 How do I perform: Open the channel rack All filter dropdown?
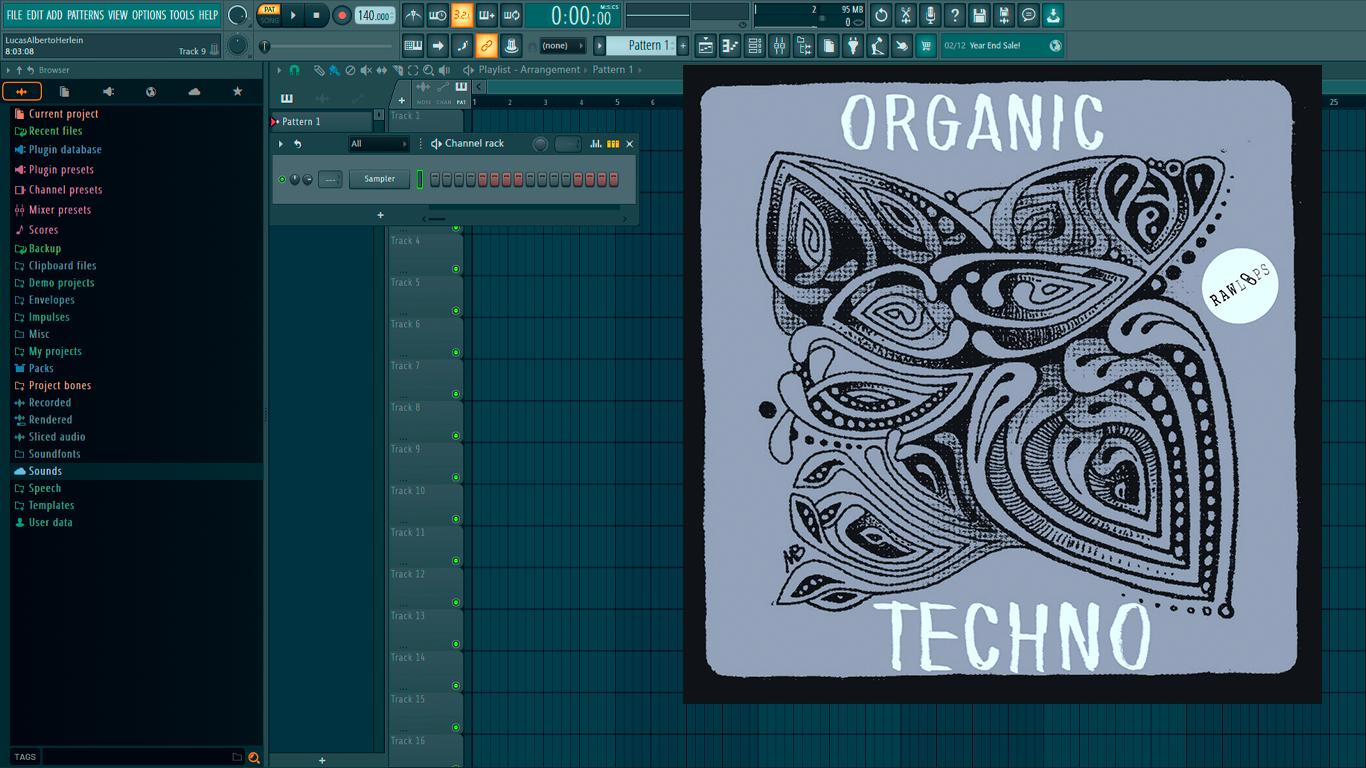click(378, 144)
